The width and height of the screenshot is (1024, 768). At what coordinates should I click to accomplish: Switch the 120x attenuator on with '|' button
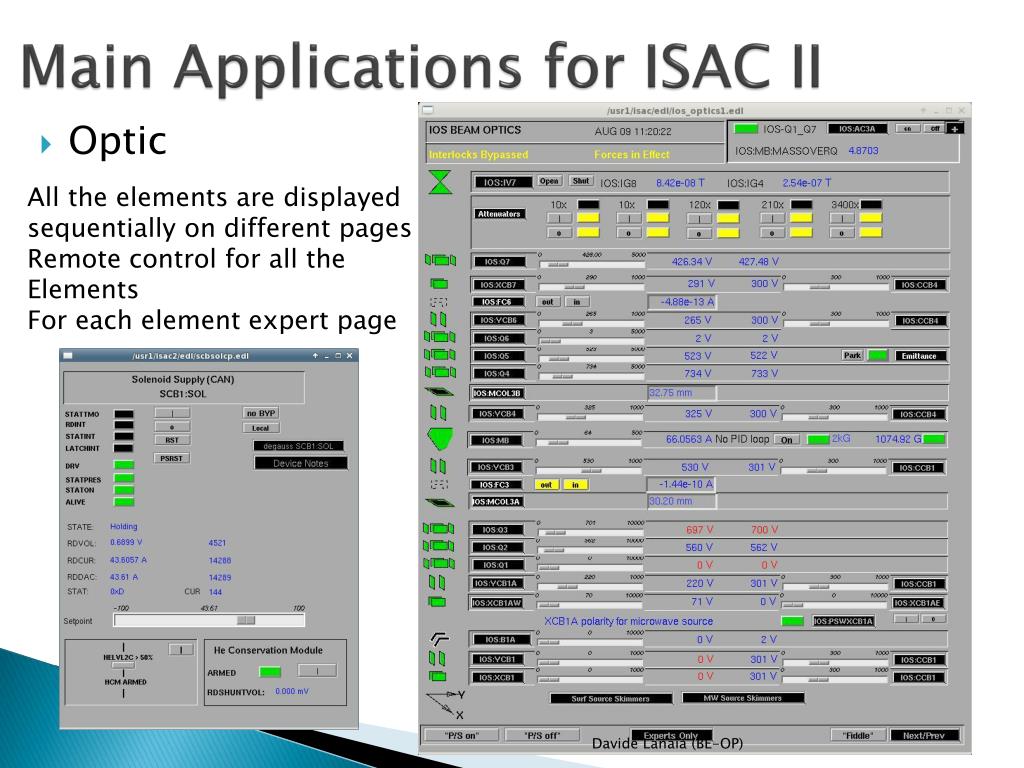[699, 219]
